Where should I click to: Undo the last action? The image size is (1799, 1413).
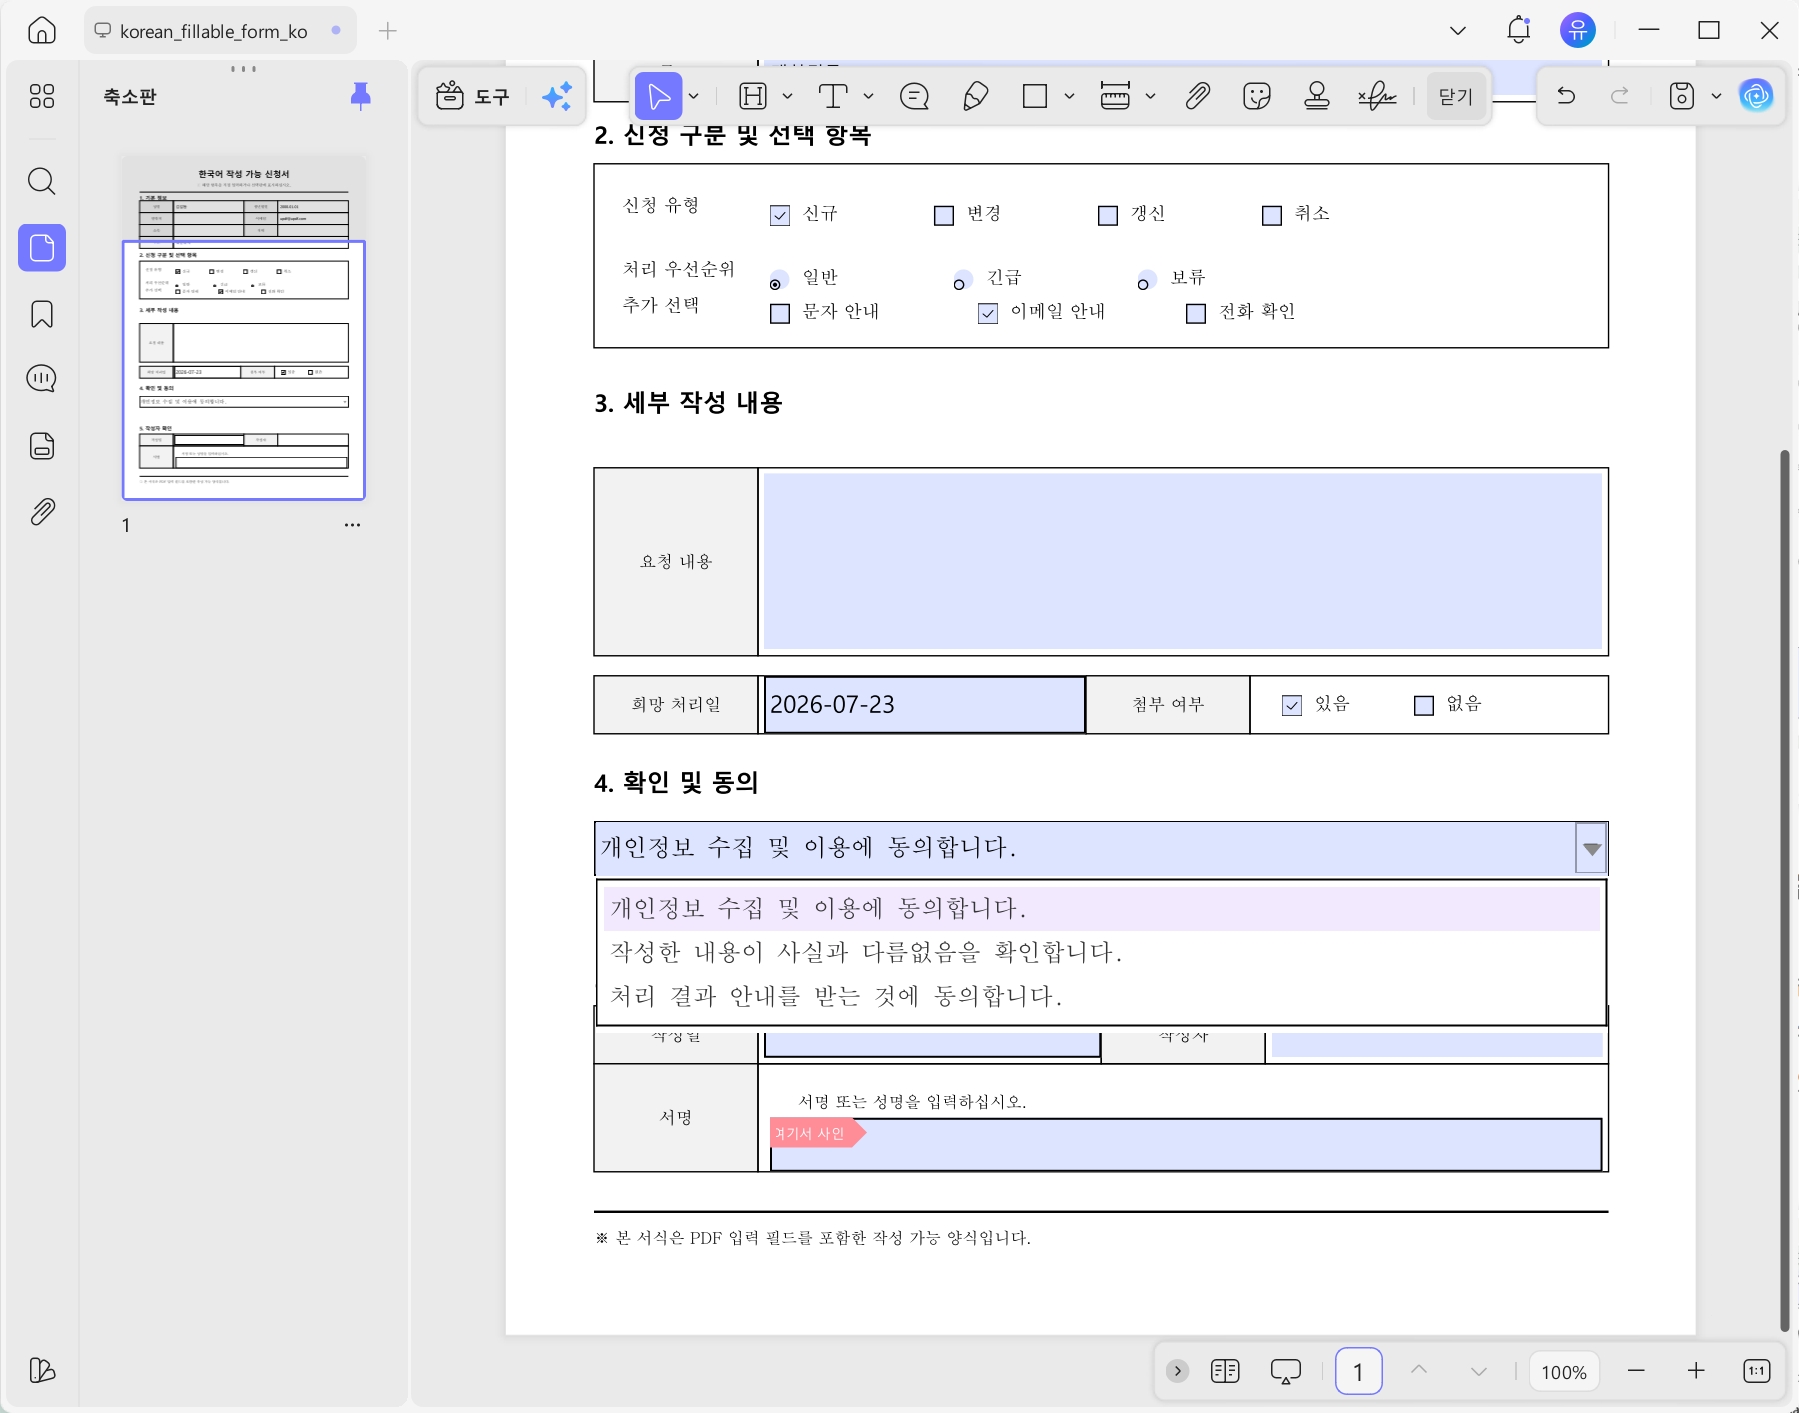pyautogui.click(x=1566, y=96)
